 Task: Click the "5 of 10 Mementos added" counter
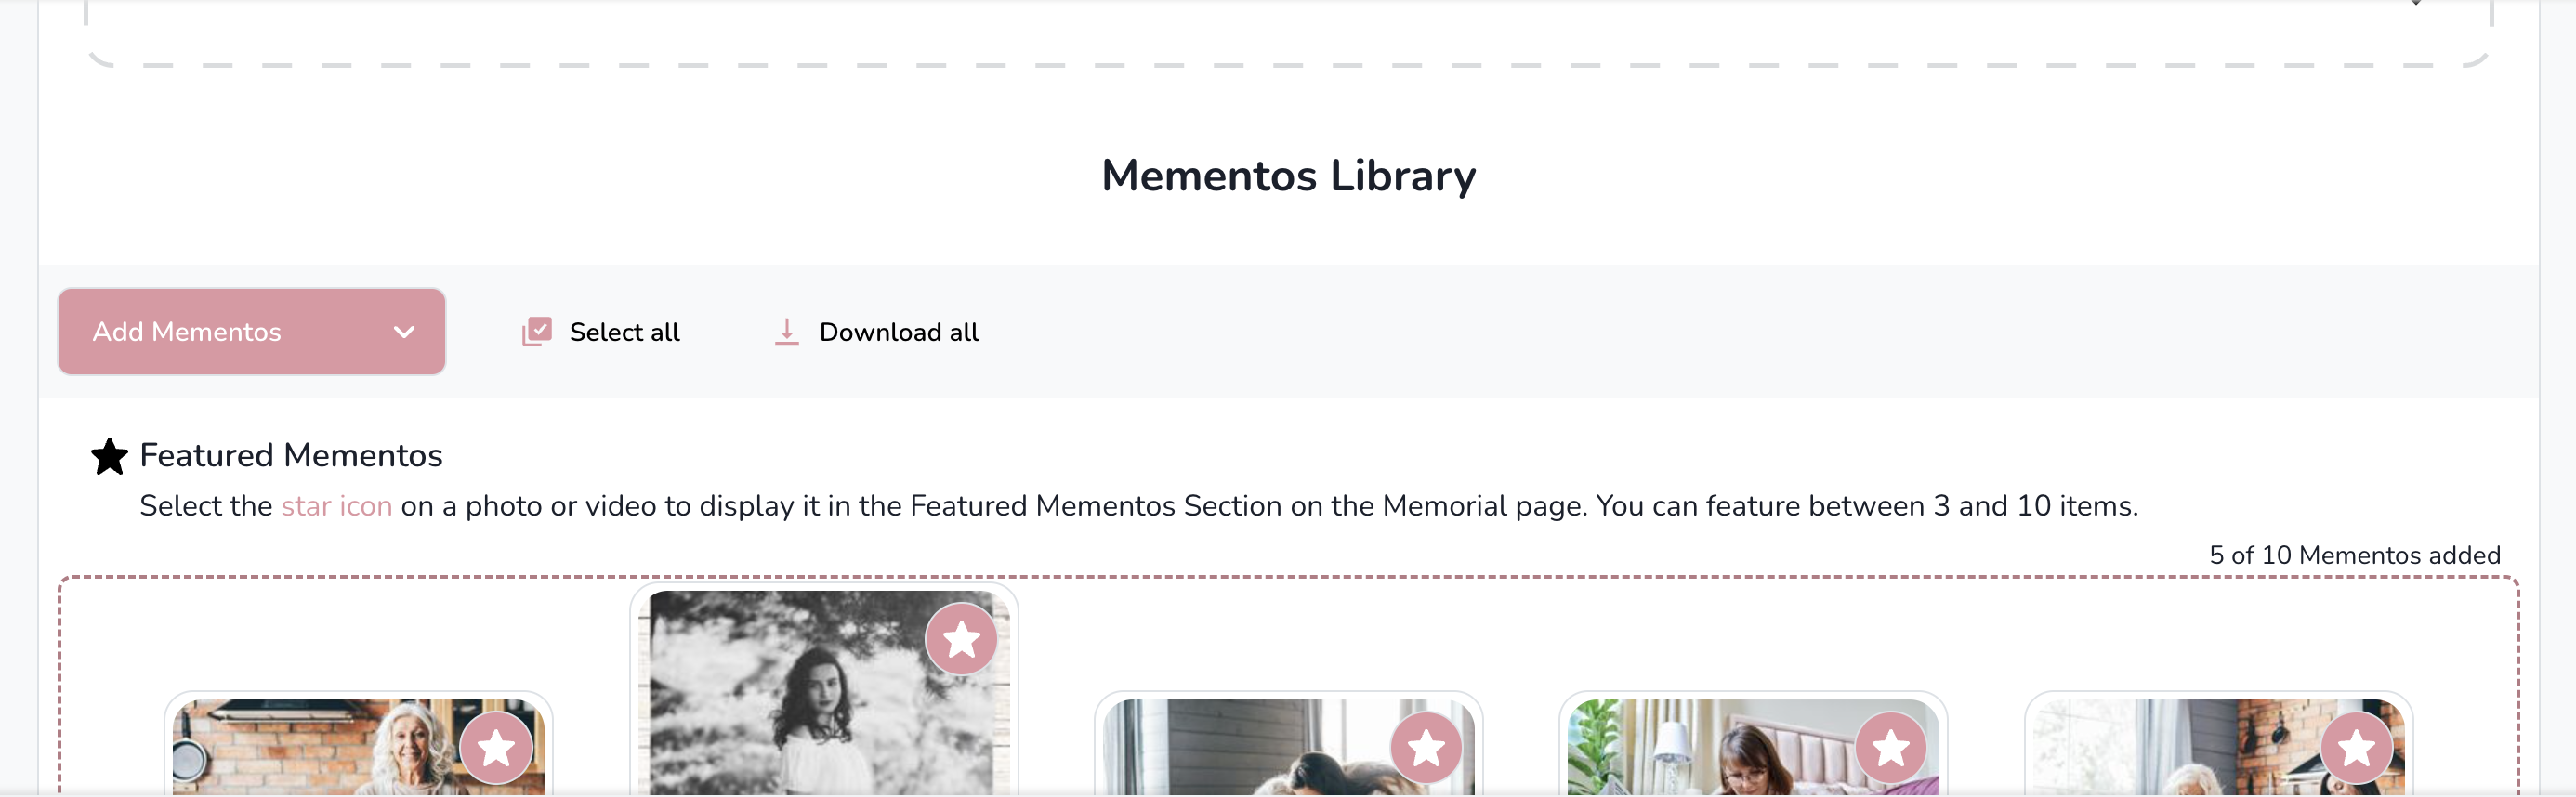pos(2354,555)
